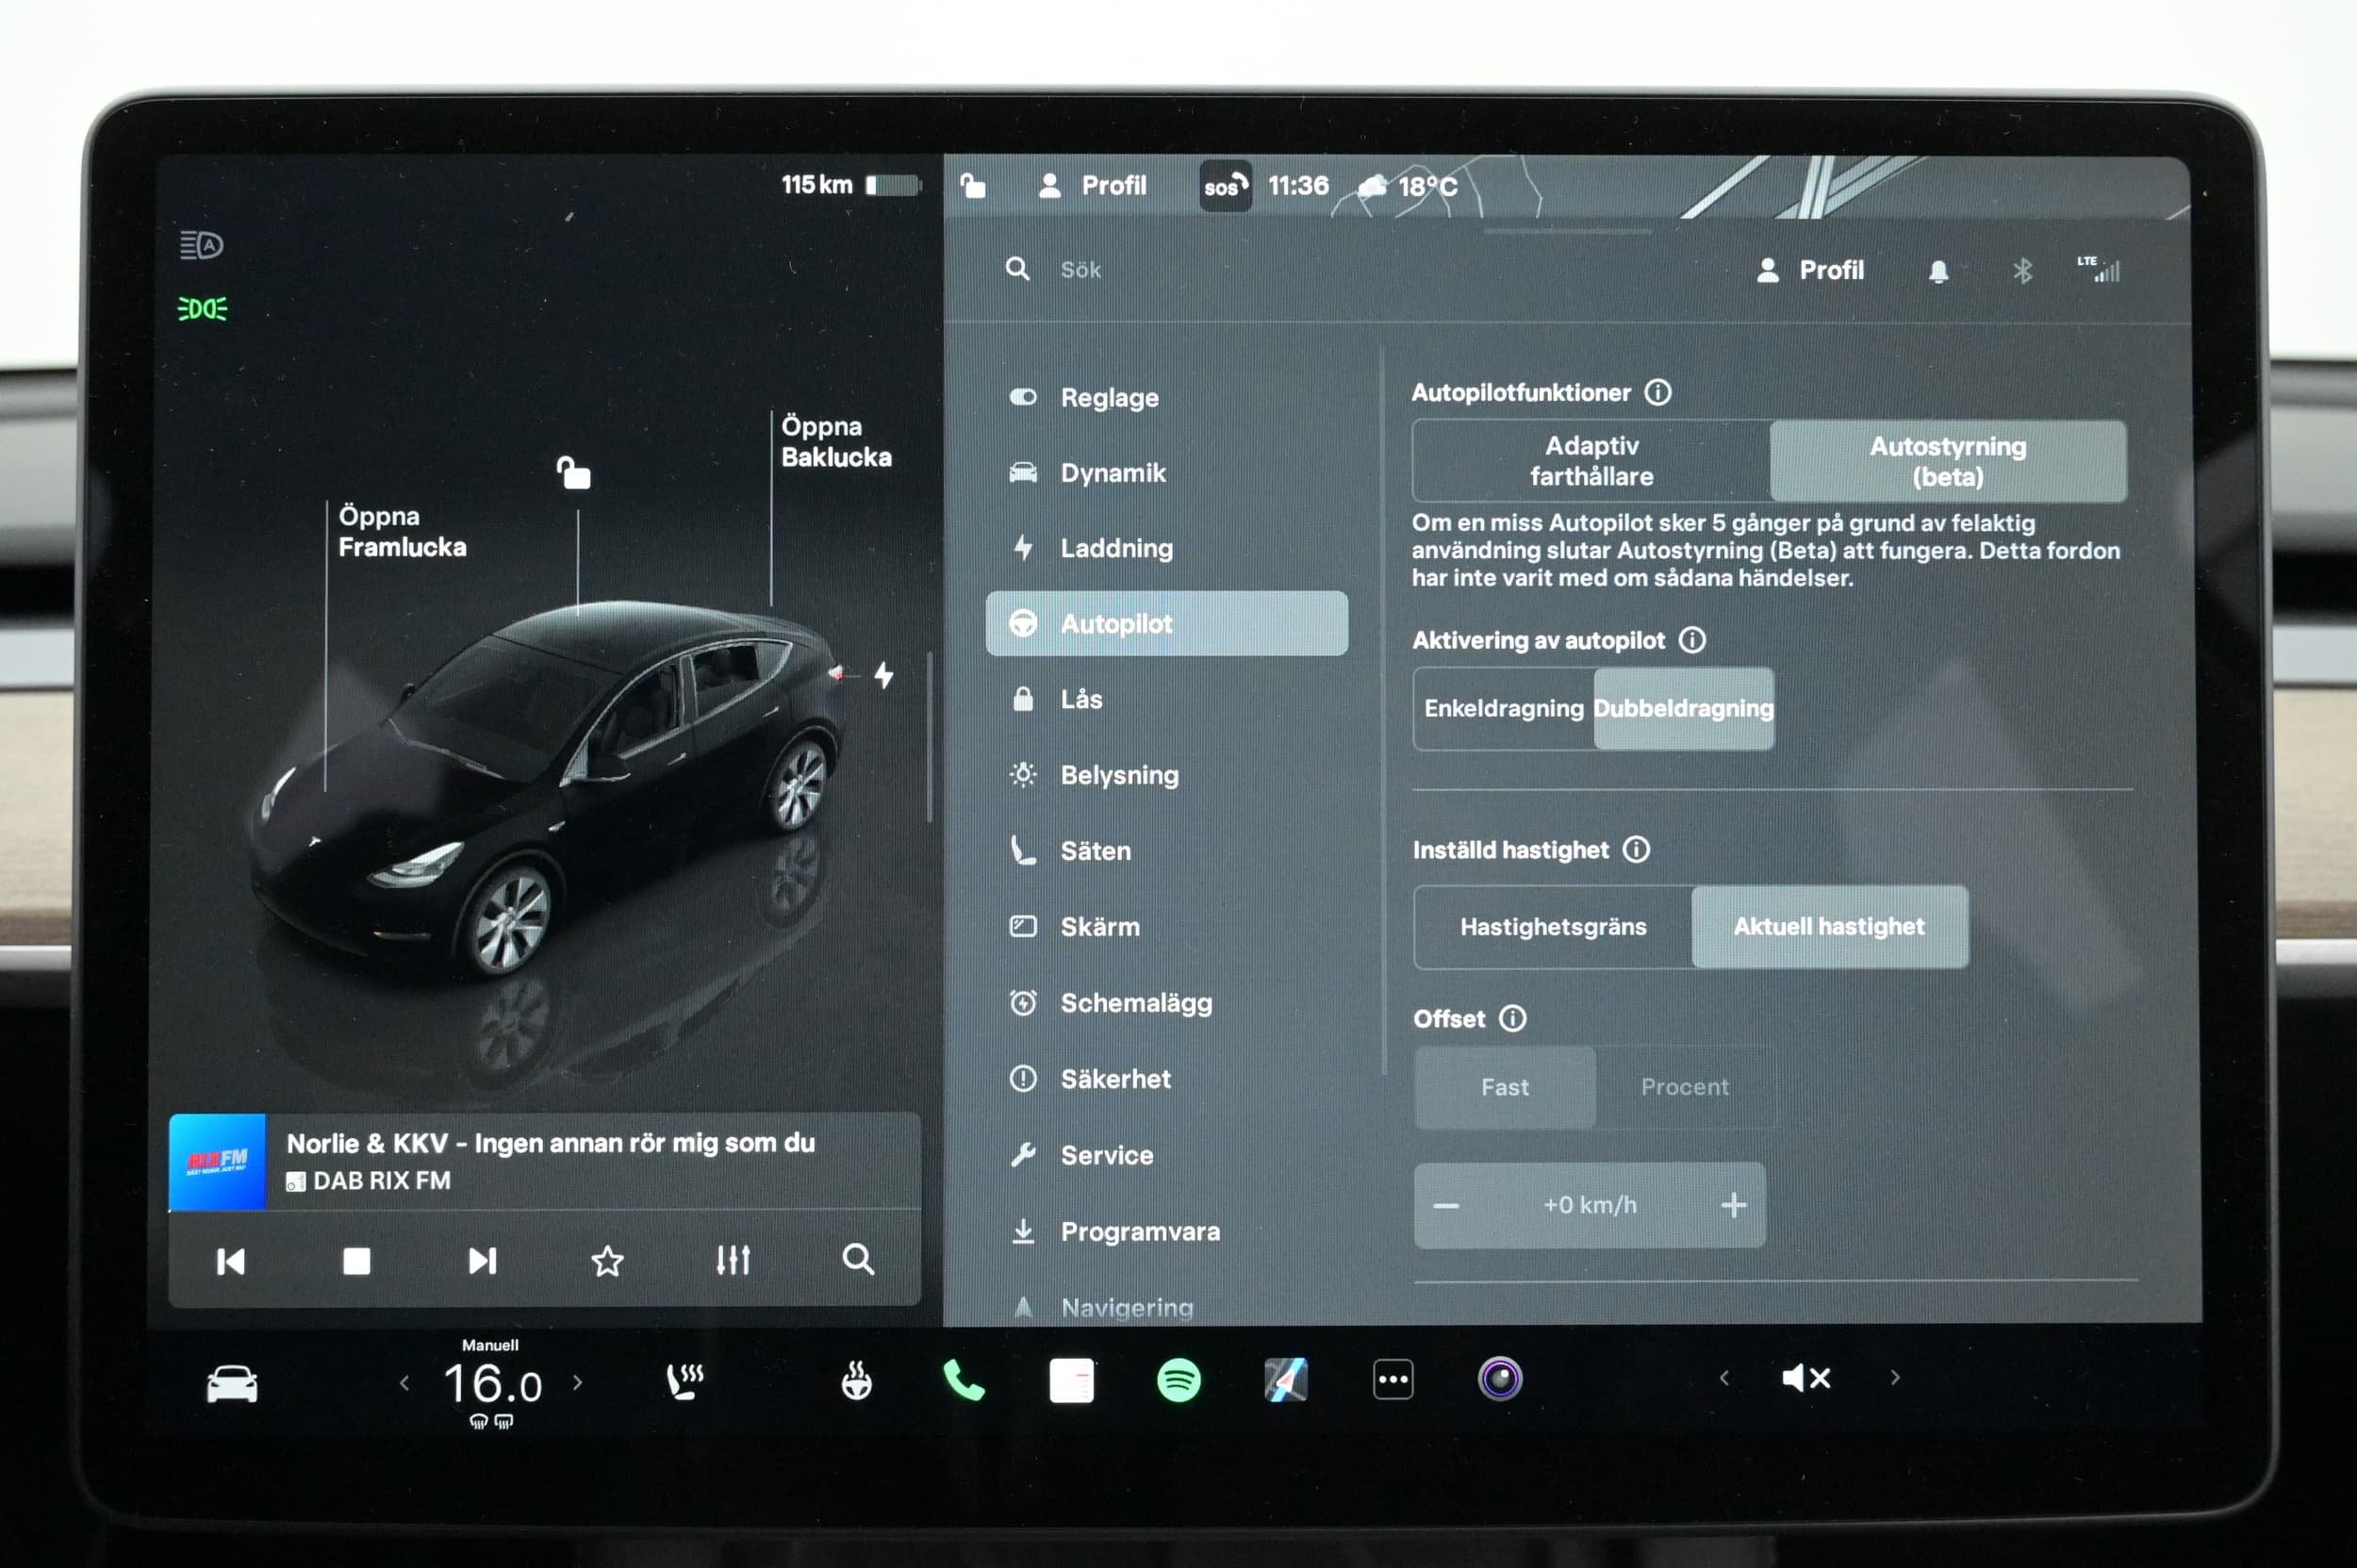This screenshot has width=2357, height=1568.
Task: Open Dynamik settings menu
Action: [1167, 473]
